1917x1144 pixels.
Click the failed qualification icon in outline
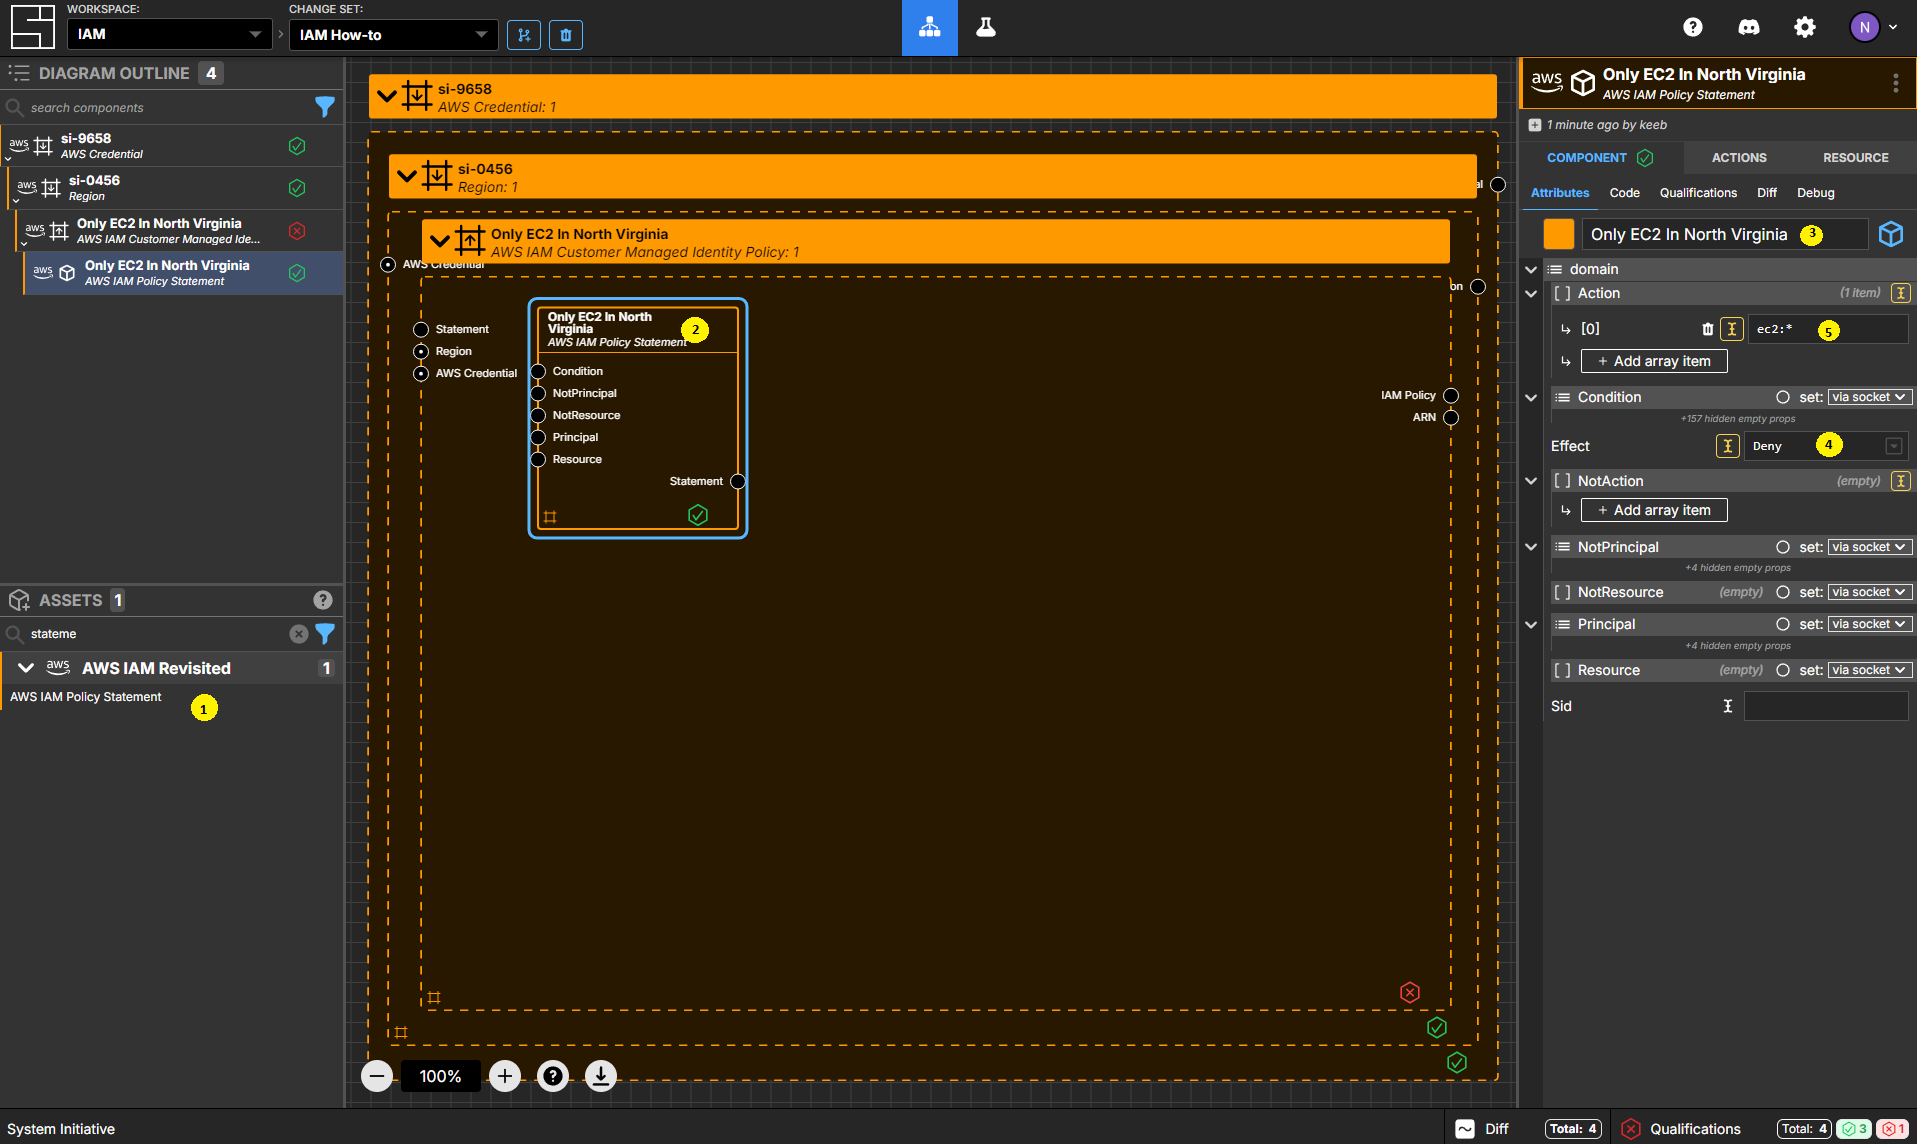297,231
